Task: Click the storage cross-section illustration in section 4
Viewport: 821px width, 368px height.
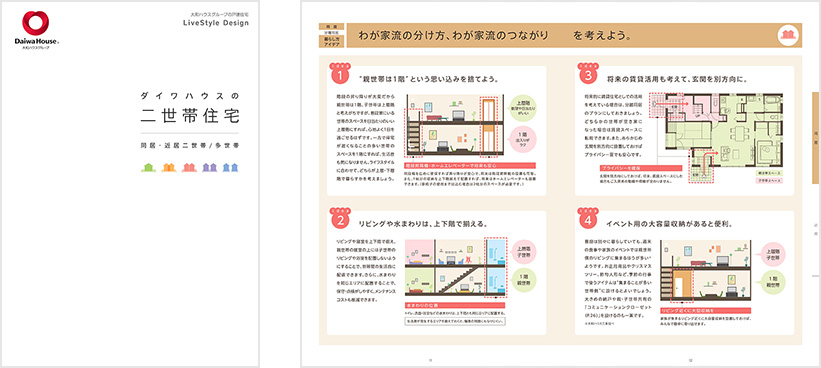Action: tap(705, 271)
